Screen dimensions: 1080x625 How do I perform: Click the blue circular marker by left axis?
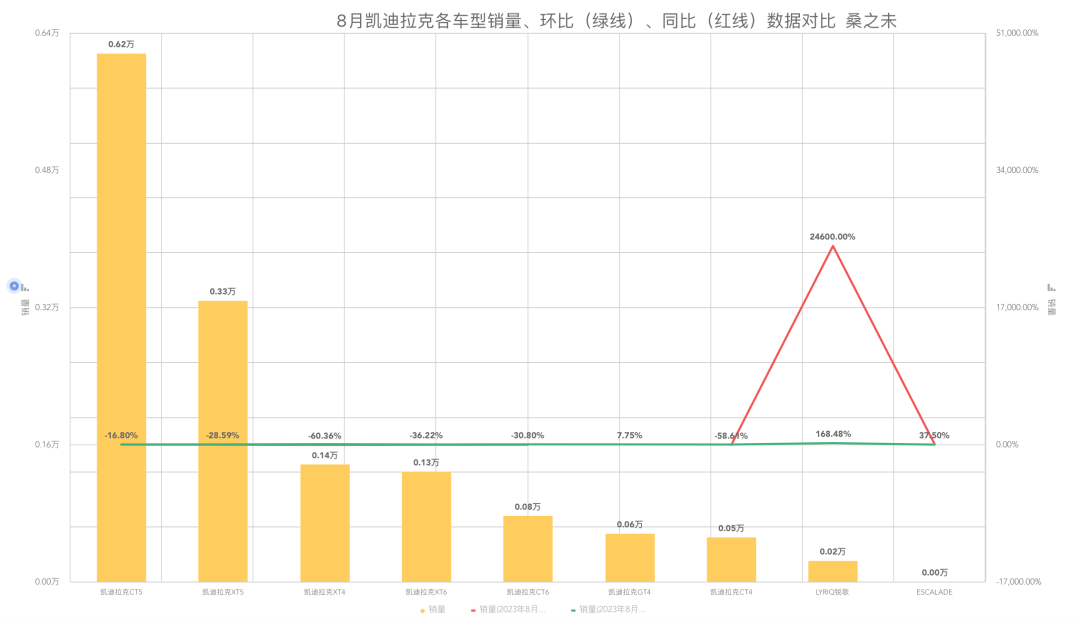click(x=14, y=286)
